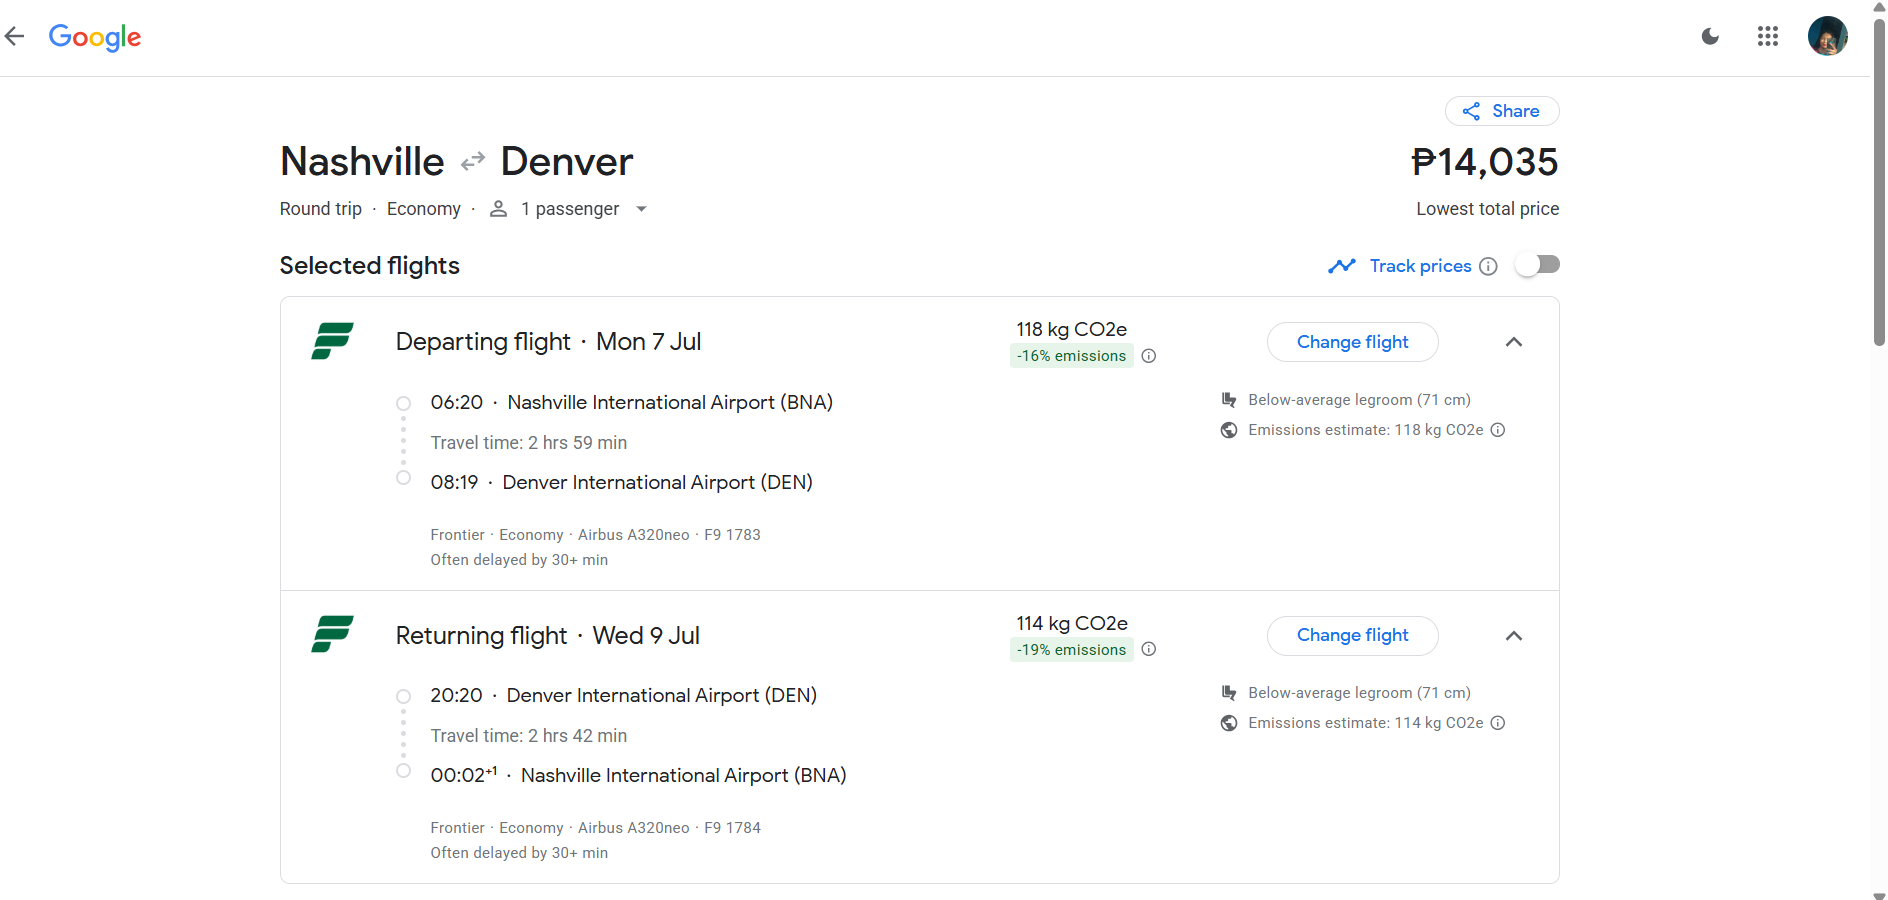This screenshot has width=1888, height=900.
Task: Click info icon for 114 kg emissions estimate
Action: click(1498, 723)
